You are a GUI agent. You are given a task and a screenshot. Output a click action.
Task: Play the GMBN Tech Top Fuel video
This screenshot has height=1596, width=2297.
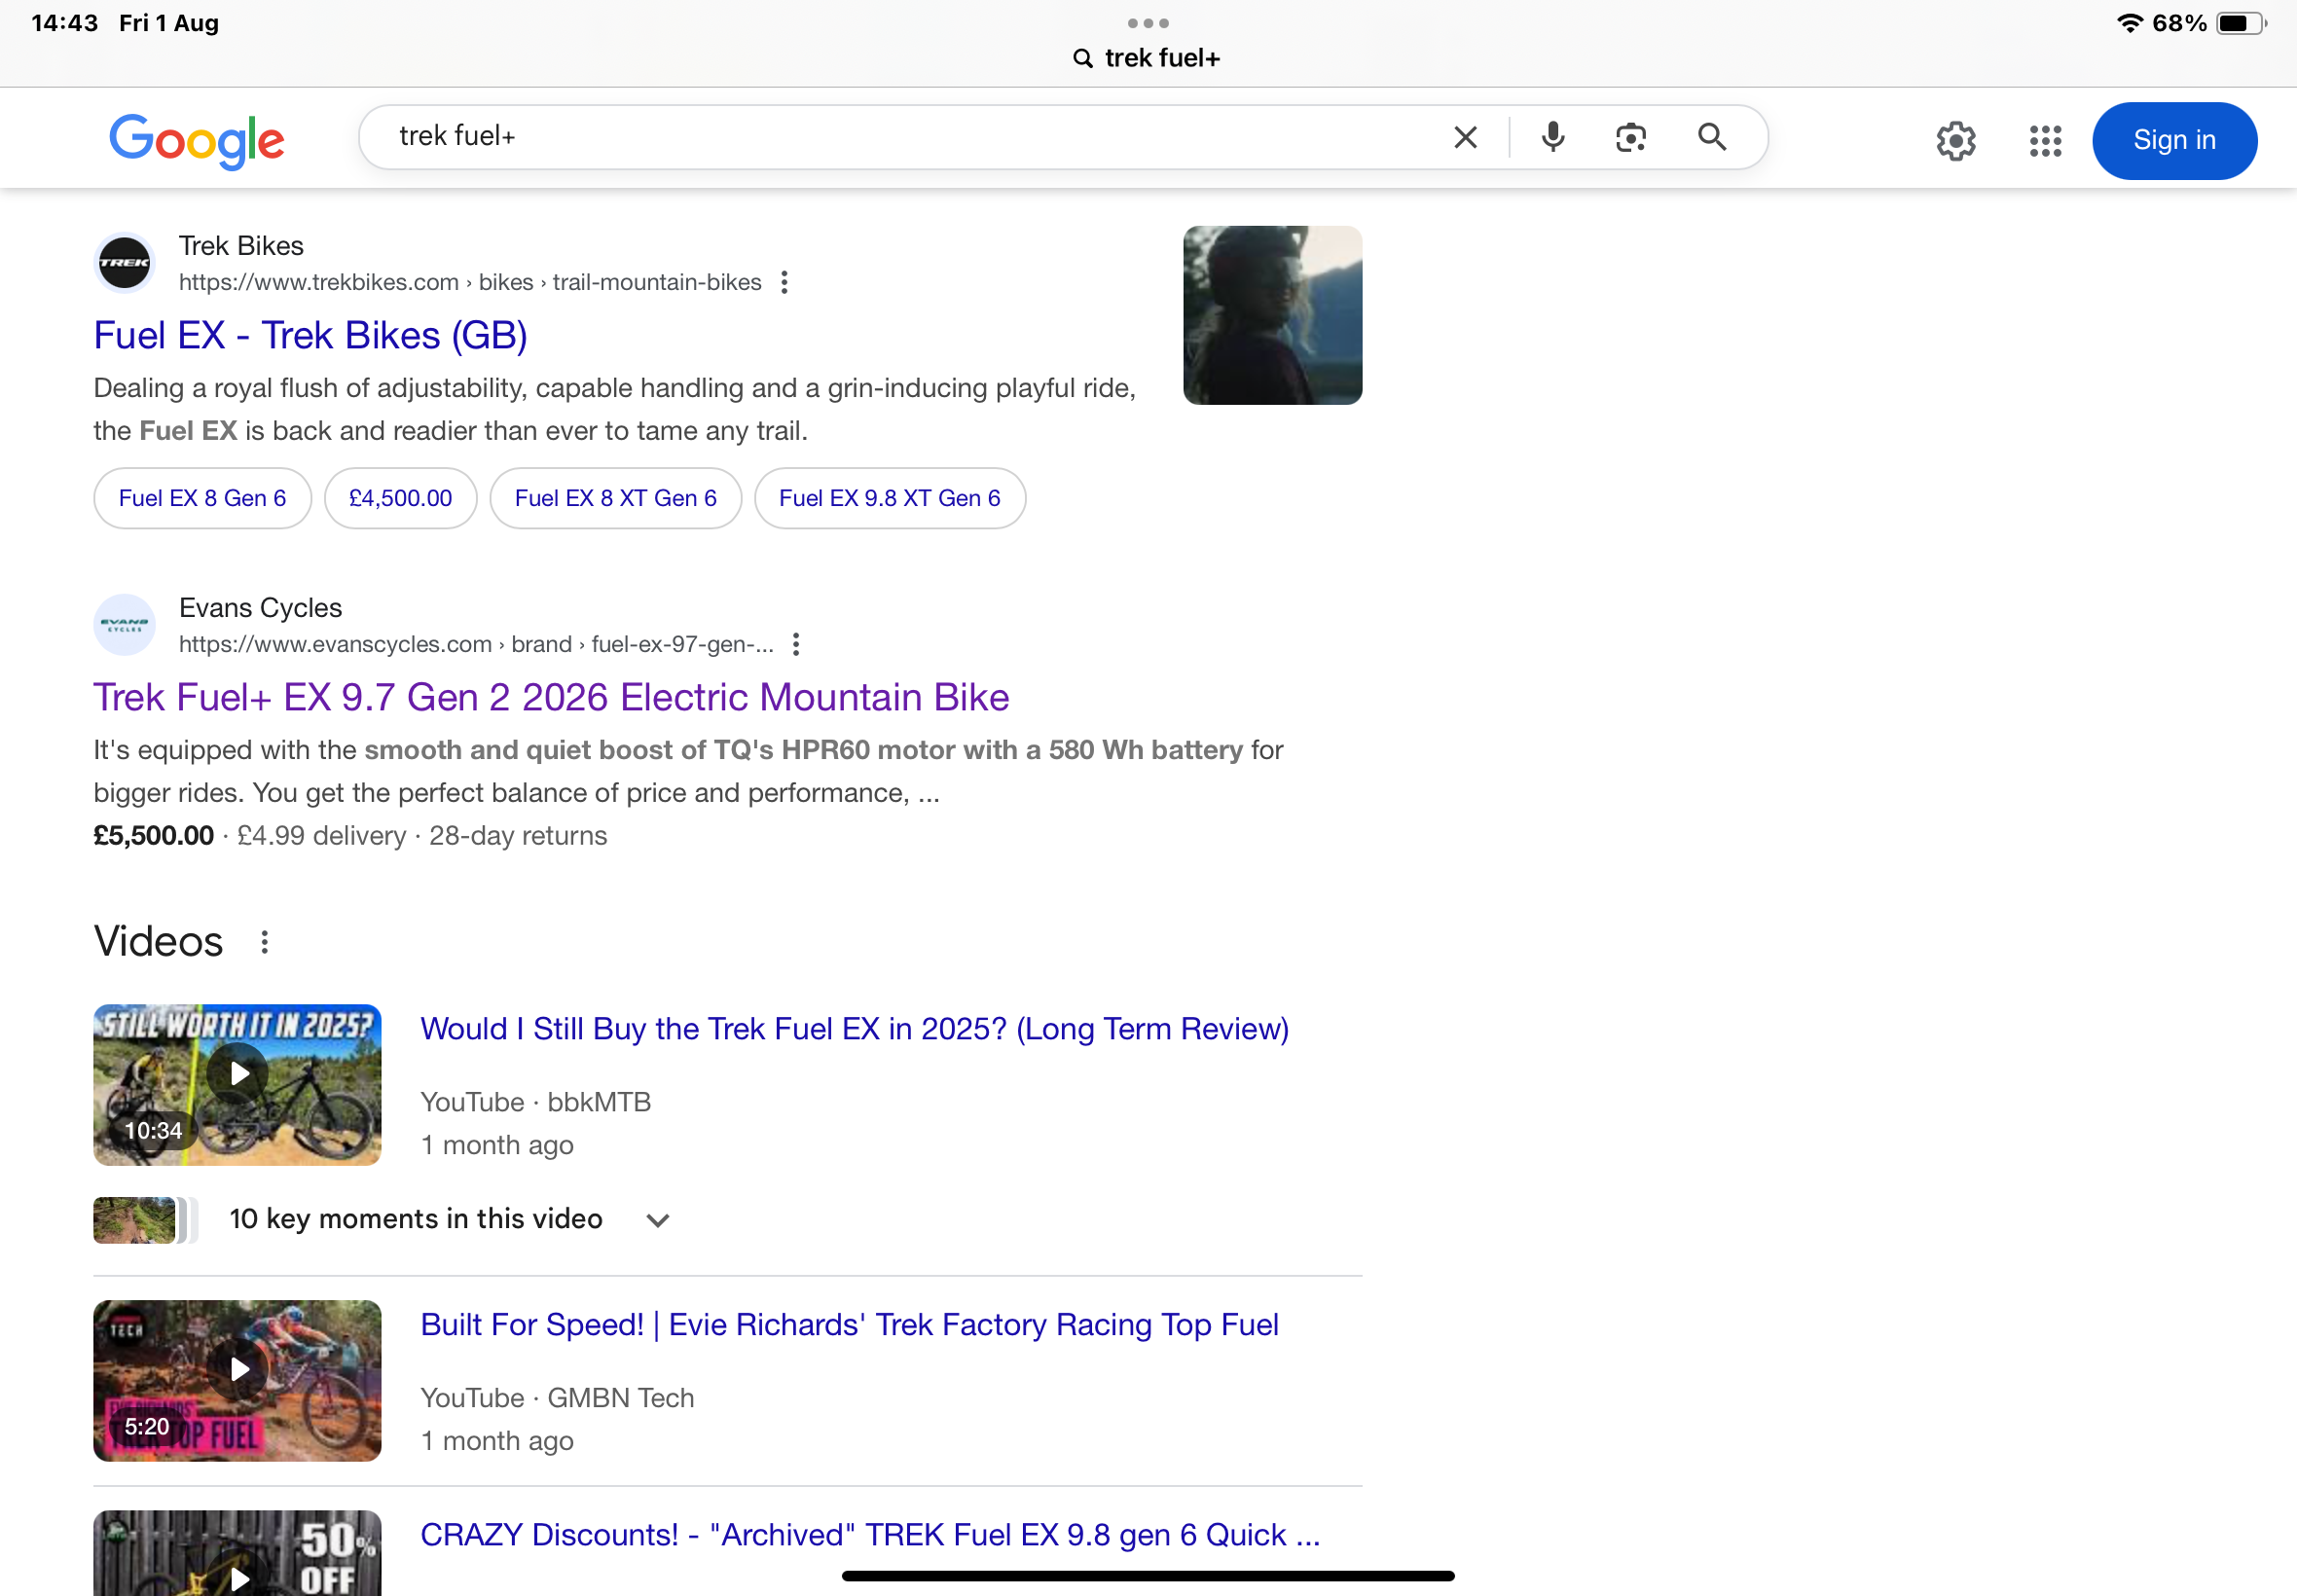(x=237, y=1380)
